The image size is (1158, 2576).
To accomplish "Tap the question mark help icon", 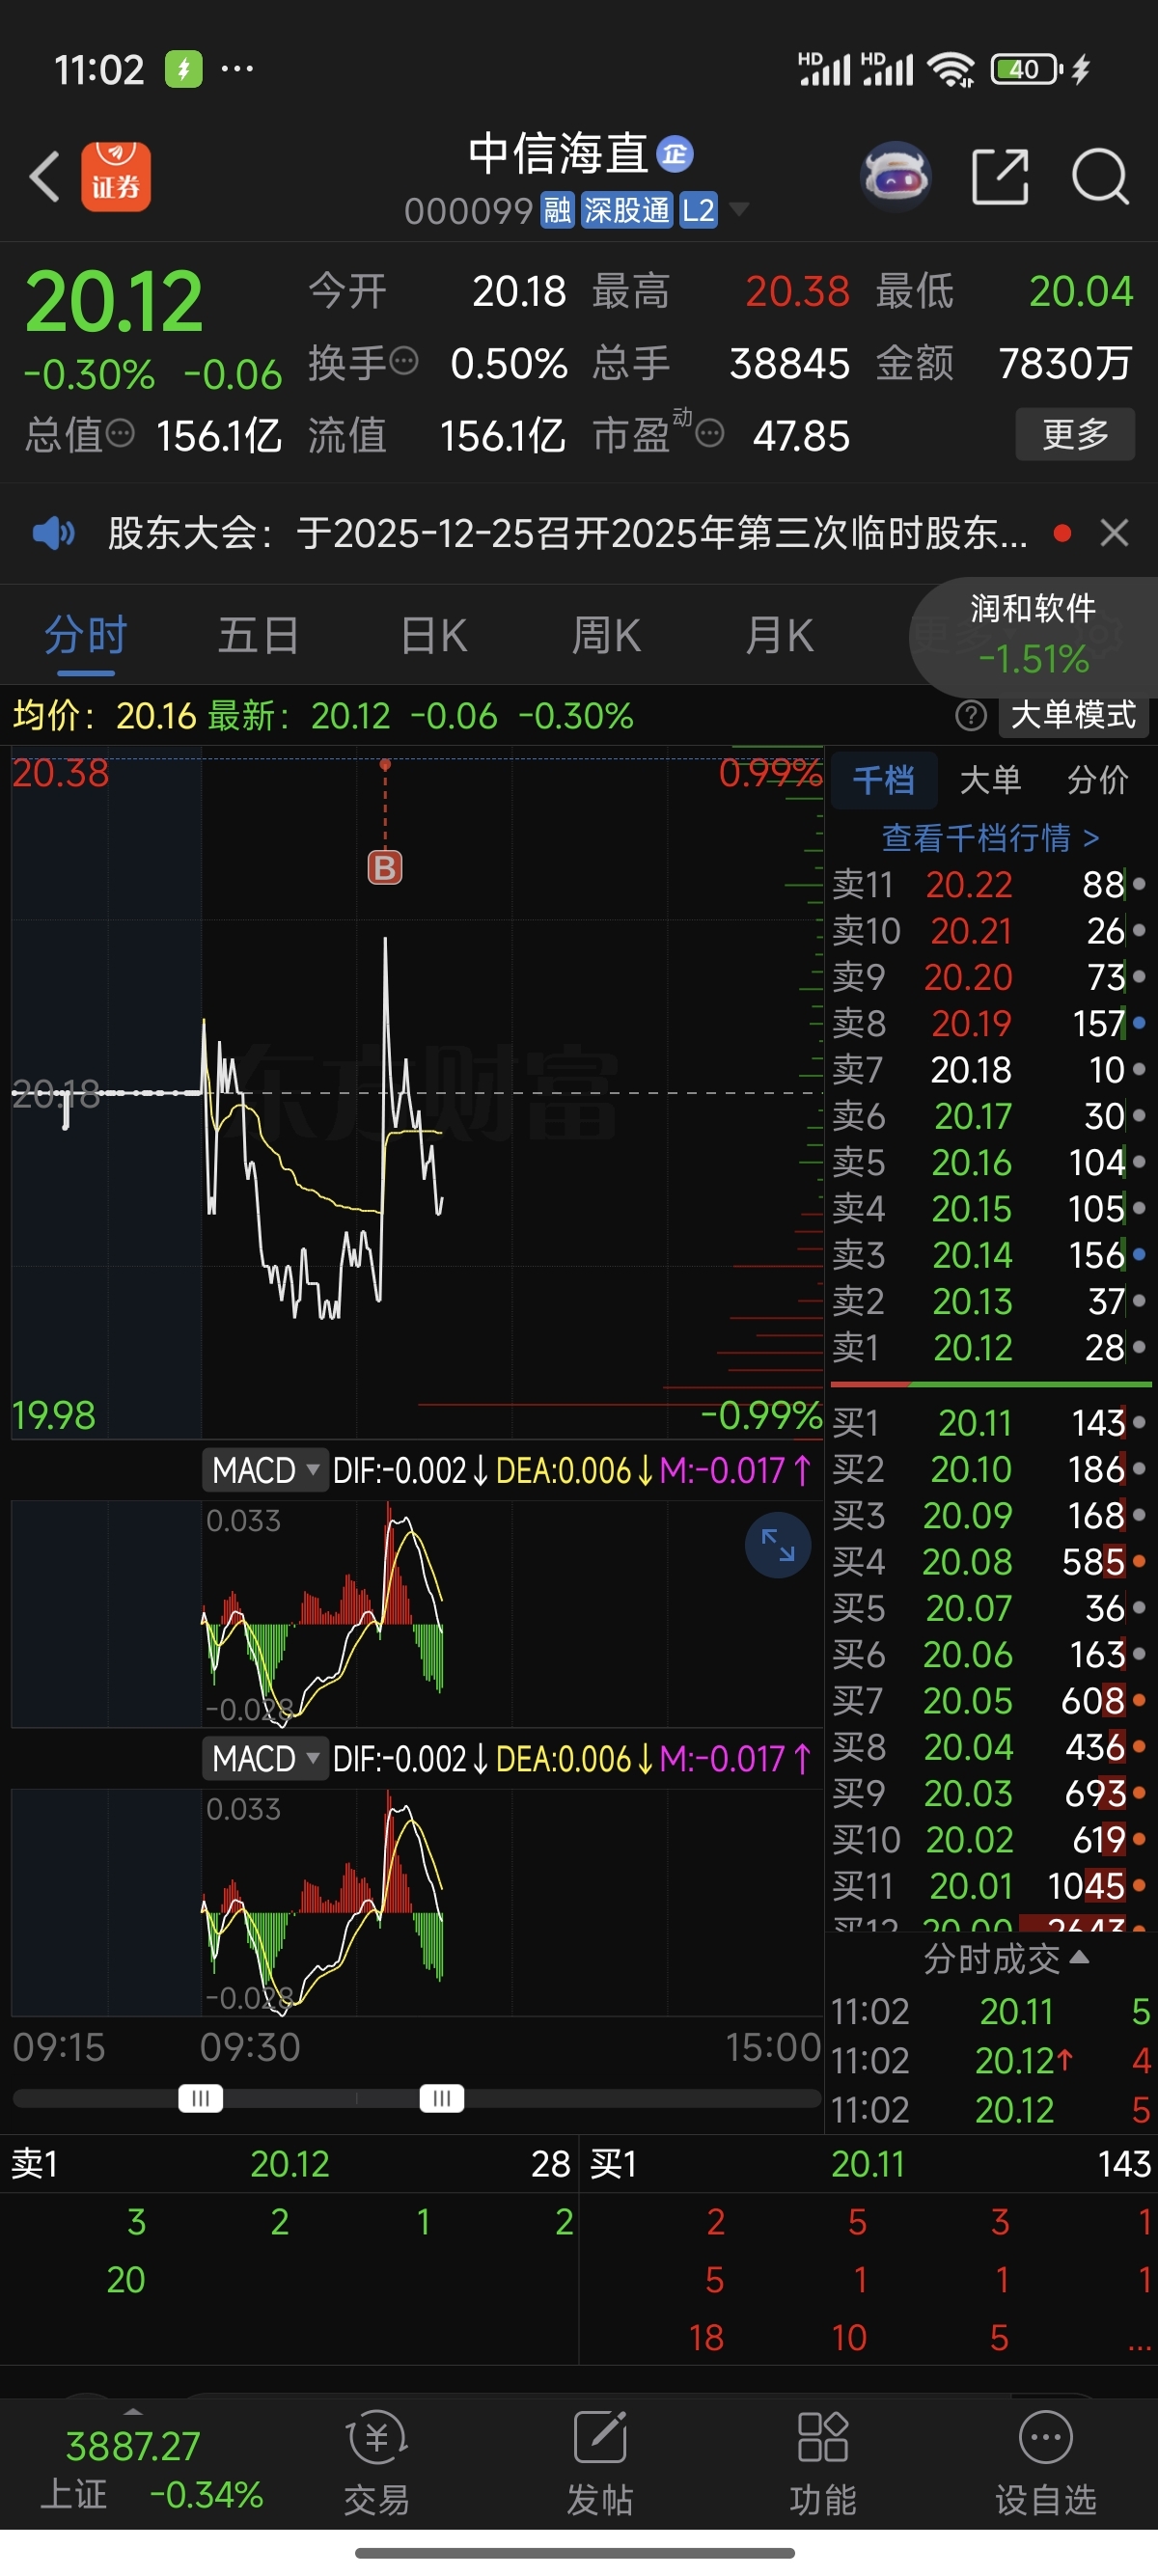I will [971, 716].
